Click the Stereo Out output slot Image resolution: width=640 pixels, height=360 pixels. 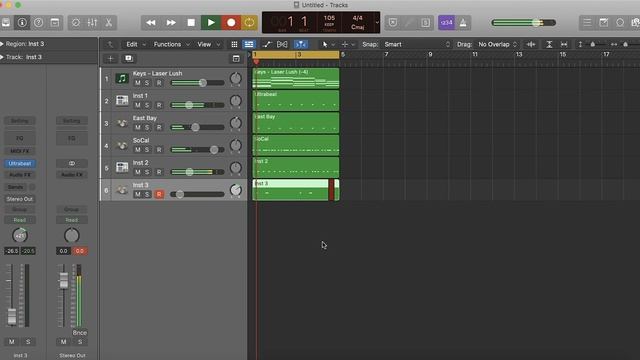[x=20, y=199]
